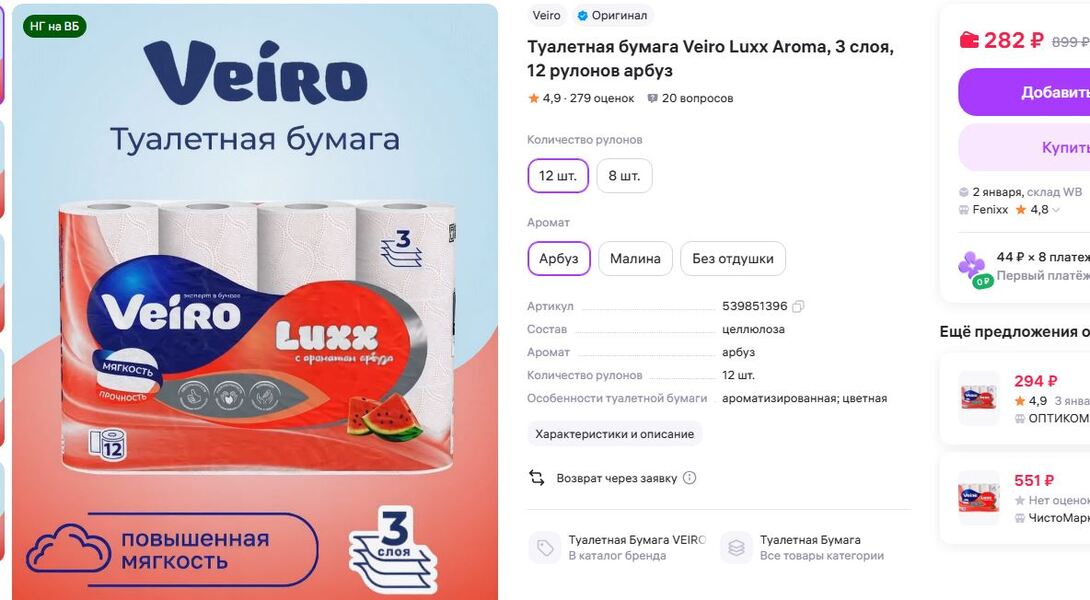Choose the Без отдушки aroma option
The image size is (1090, 600).
pyautogui.click(x=733, y=259)
